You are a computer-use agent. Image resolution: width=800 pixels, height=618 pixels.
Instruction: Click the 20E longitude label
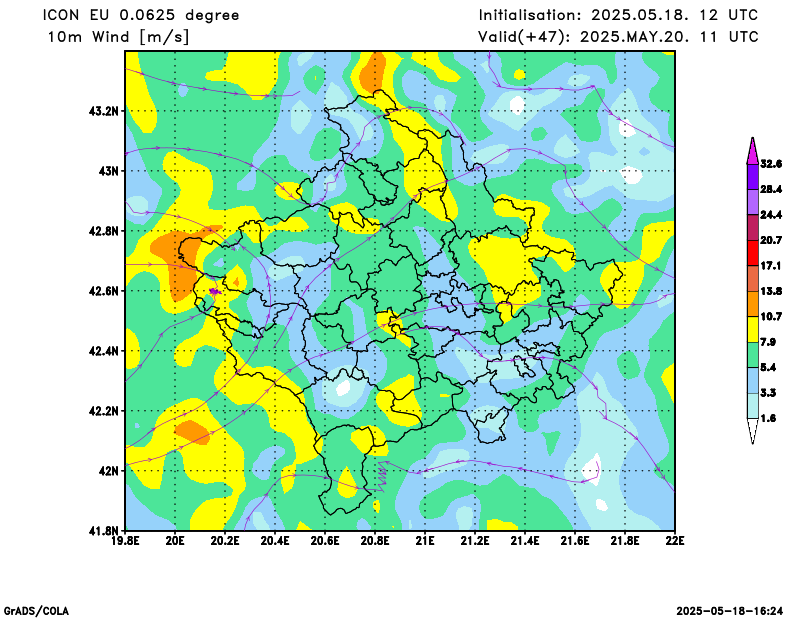tap(175, 541)
